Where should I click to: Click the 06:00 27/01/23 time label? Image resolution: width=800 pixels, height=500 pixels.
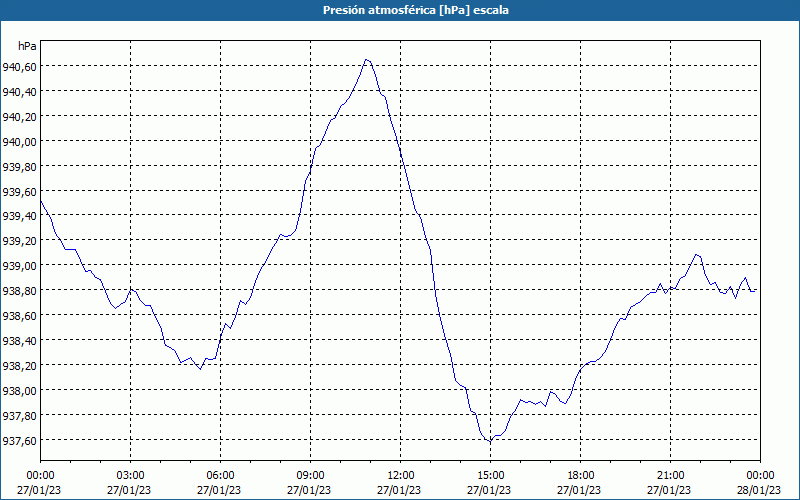[219, 483]
